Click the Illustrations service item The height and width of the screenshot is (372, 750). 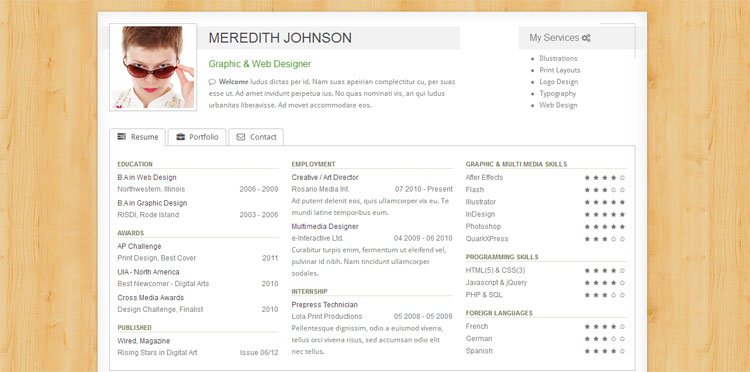point(558,58)
